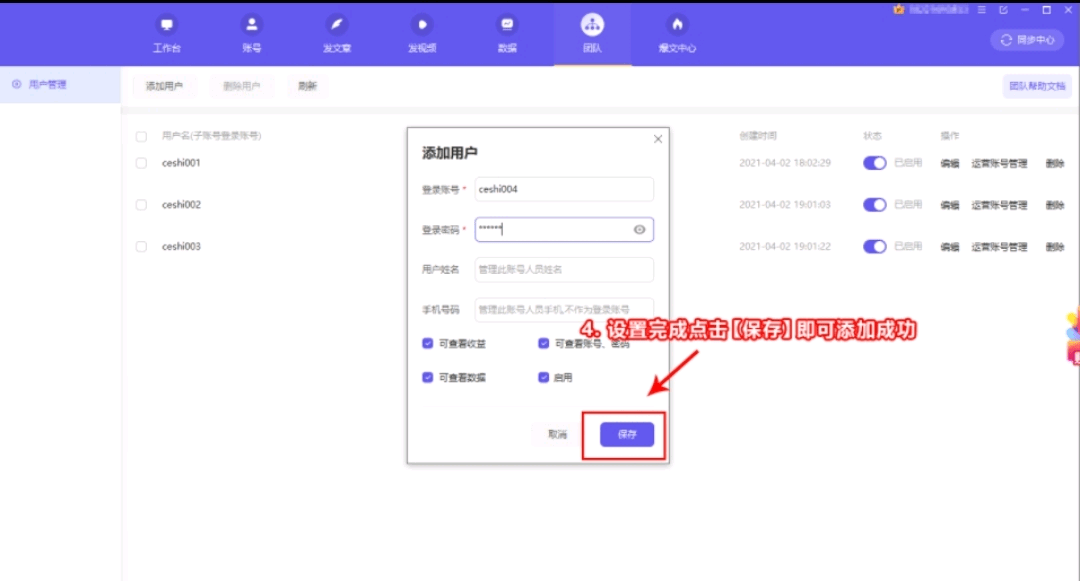1080x581 pixels.
Task: Open the hamburger menu in title bar
Action: [x=982, y=10]
